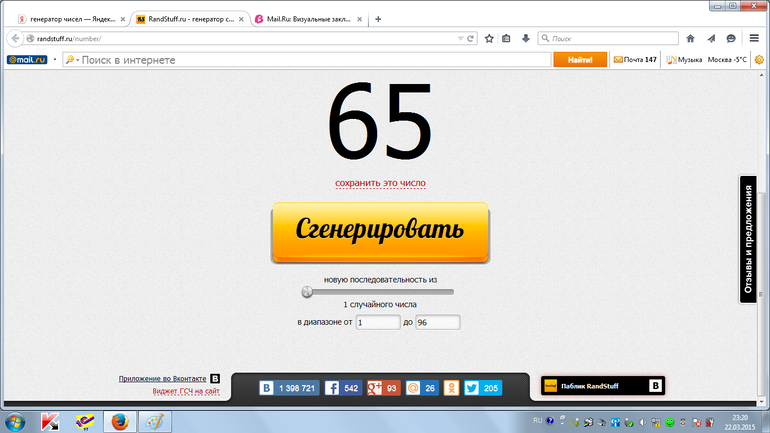Share via Odnoklassniki icon
The image size is (770, 433).
click(450, 387)
